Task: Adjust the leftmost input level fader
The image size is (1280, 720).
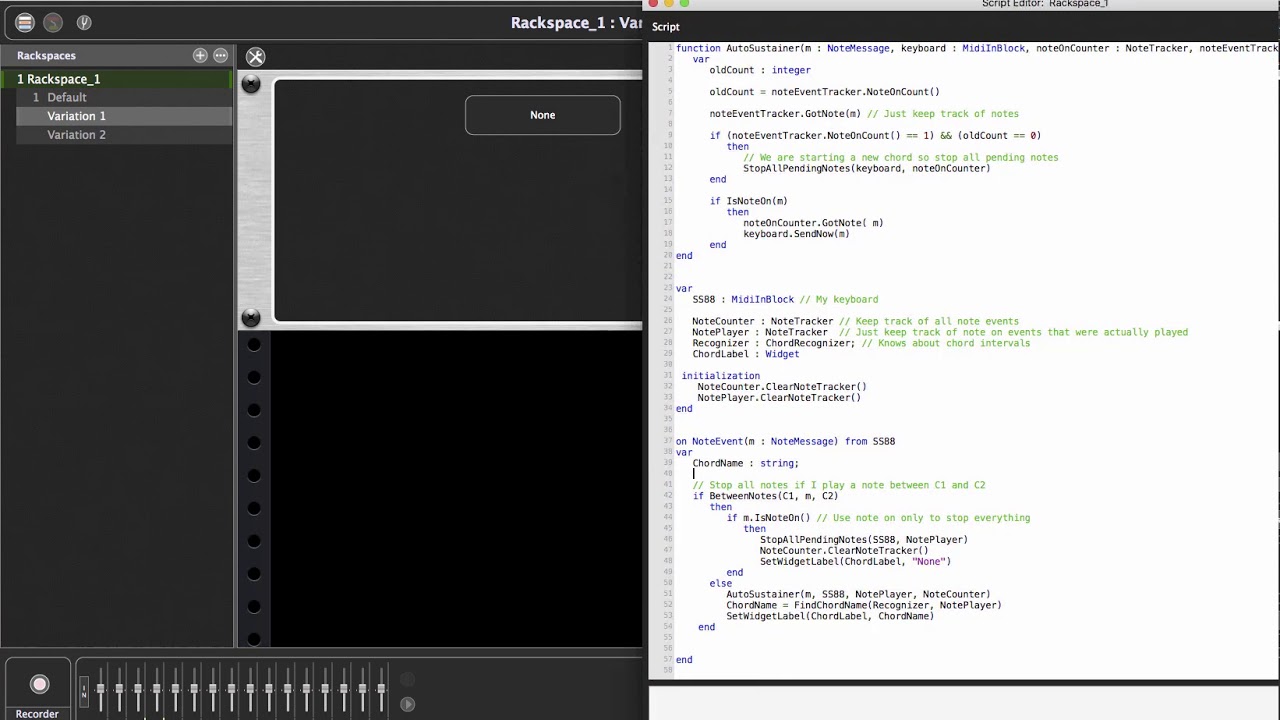Action: pos(100,688)
